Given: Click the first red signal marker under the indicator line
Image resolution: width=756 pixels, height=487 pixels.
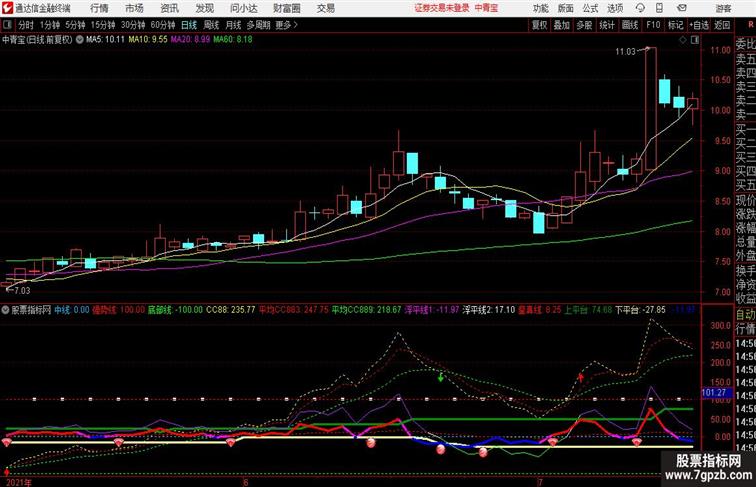Looking at the screenshot, I should coord(7,442).
